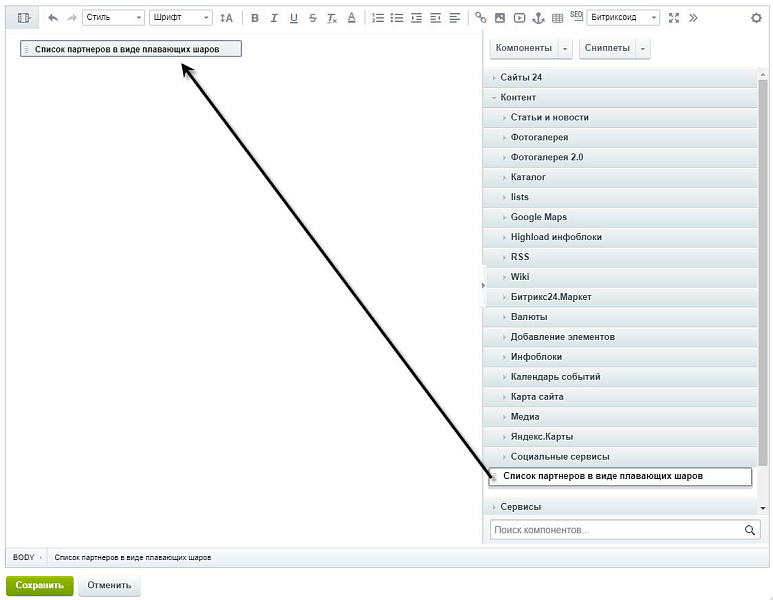Toggle bold formatting
This screenshot has height=600, width=773.
(255, 18)
